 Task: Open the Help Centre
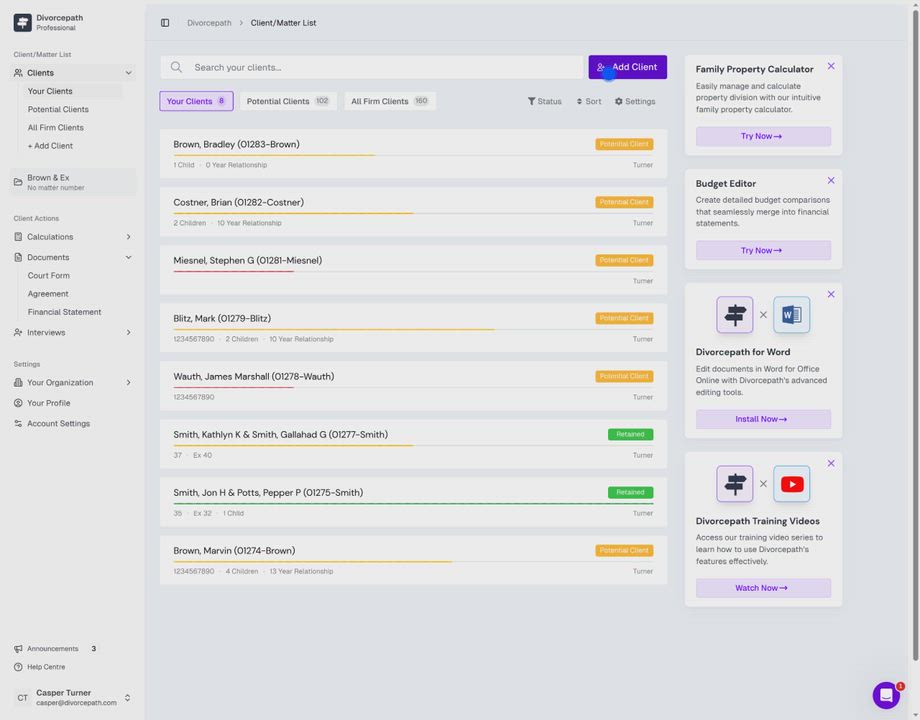tap(46, 667)
